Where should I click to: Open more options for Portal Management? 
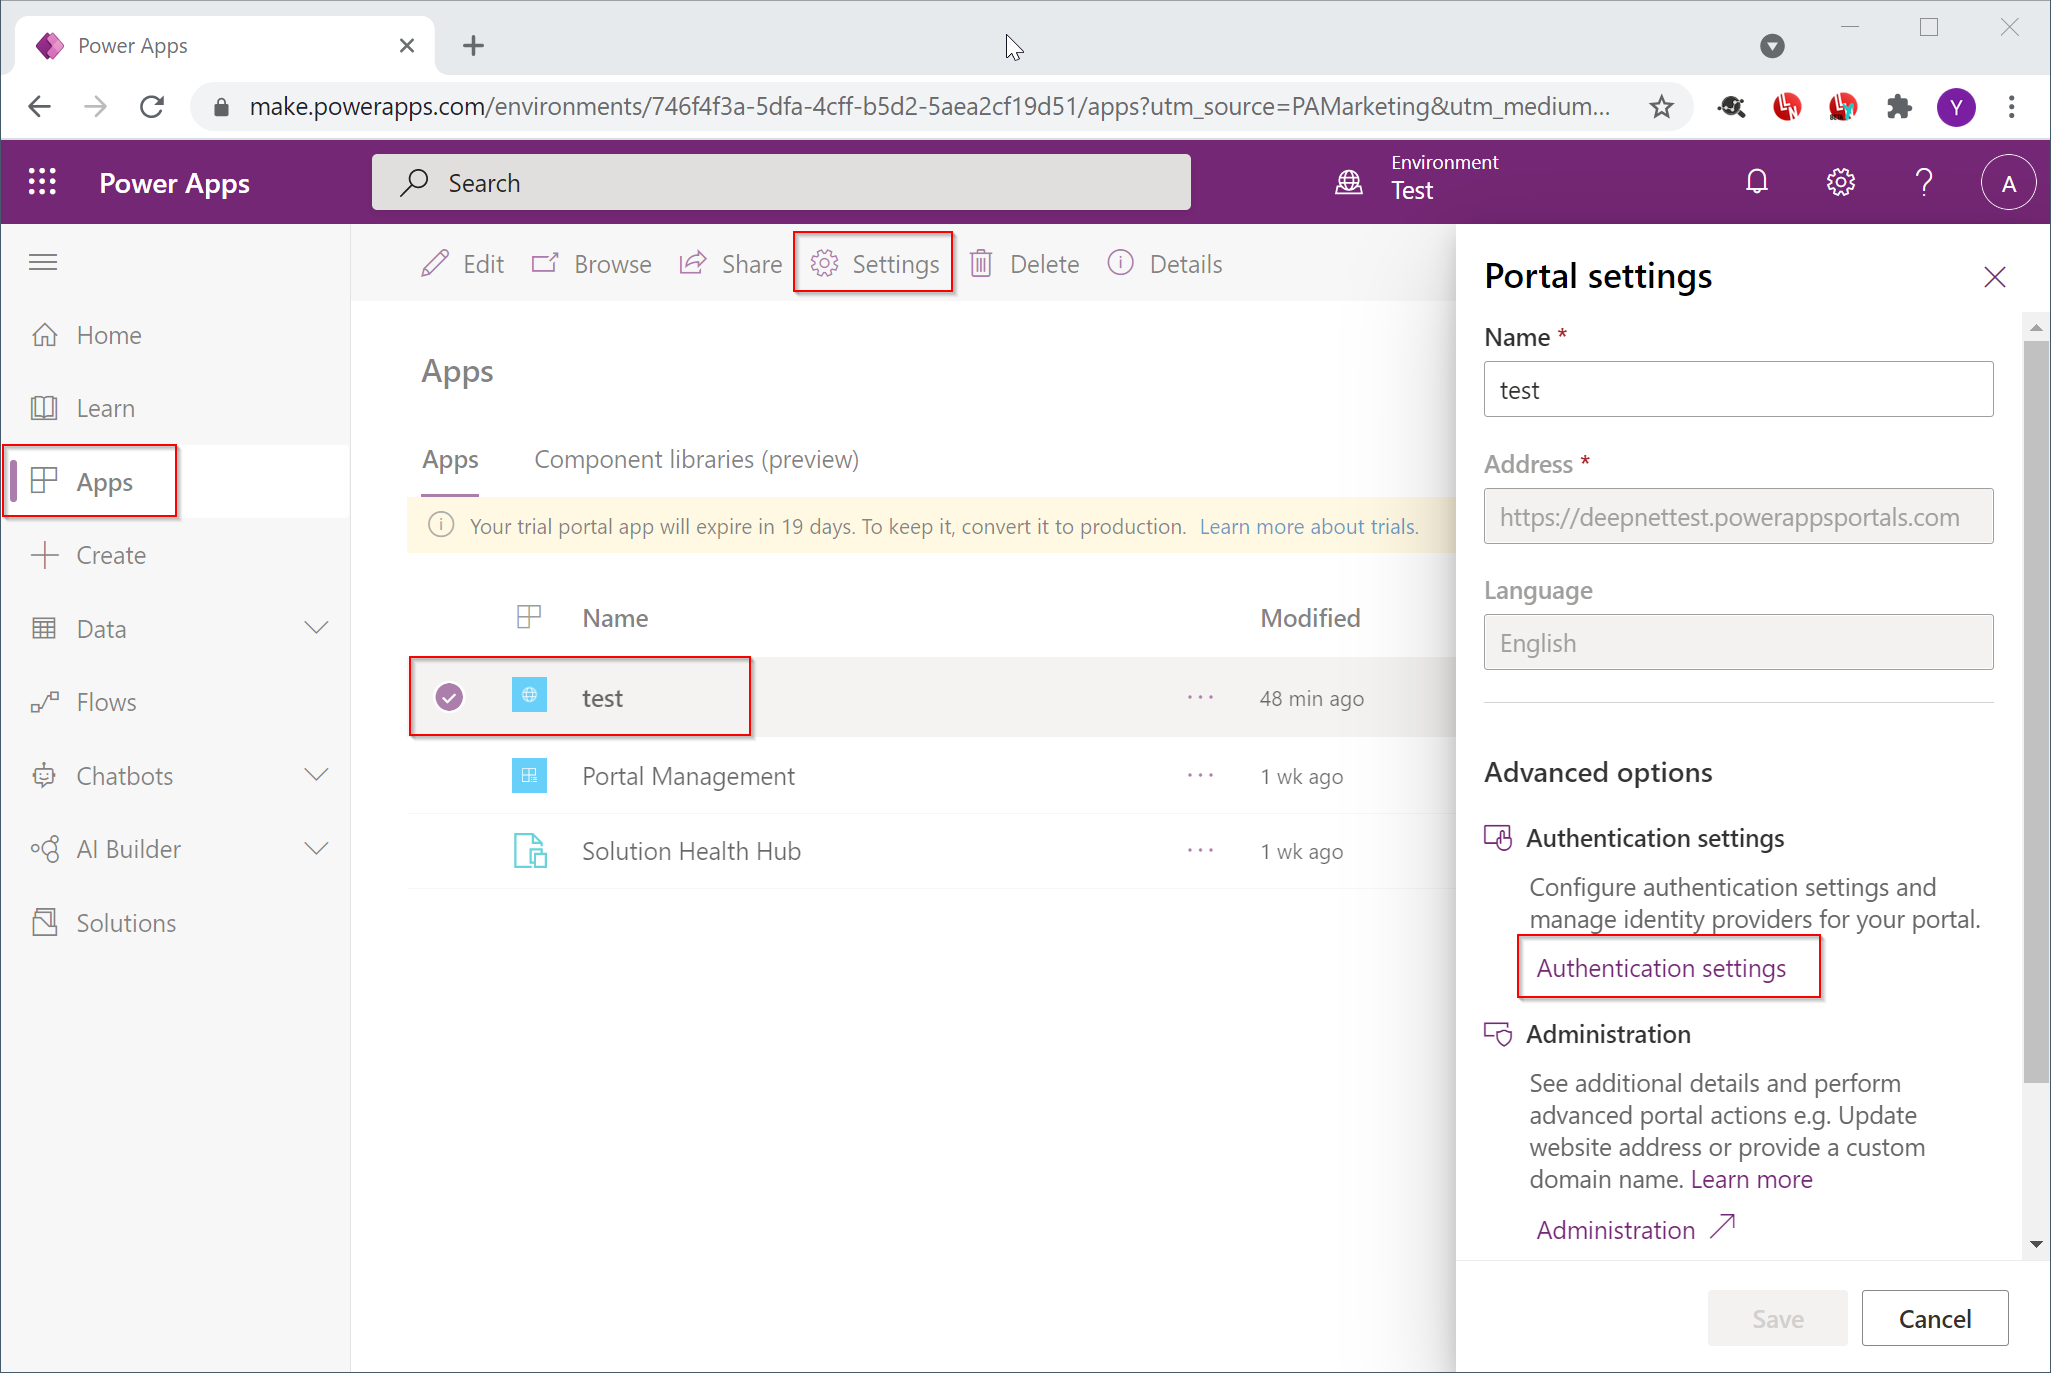[1200, 776]
